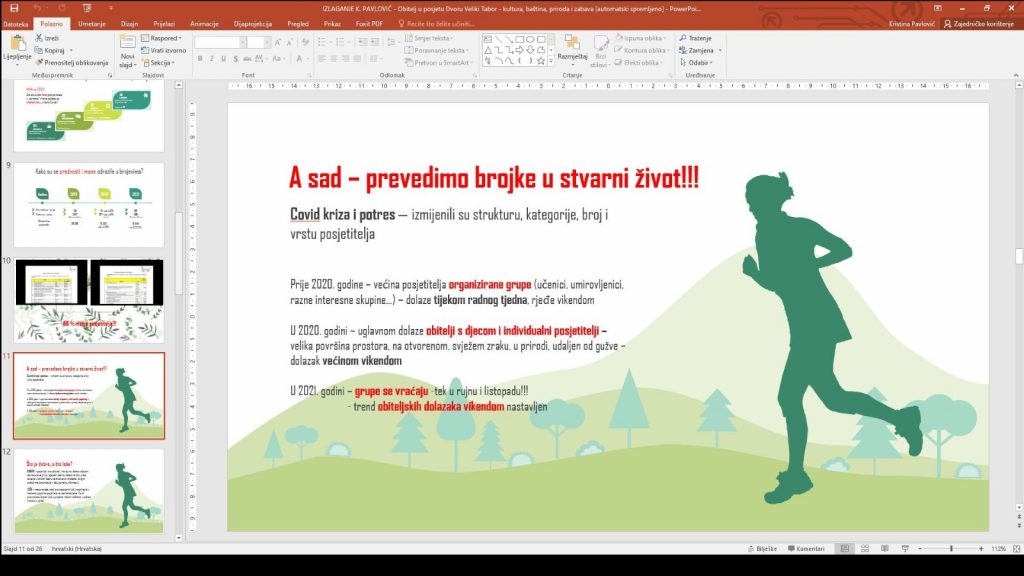1024x576 pixels.
Task: Open the Arrange (Razmještaj) tool
Action: pos(572,47)
